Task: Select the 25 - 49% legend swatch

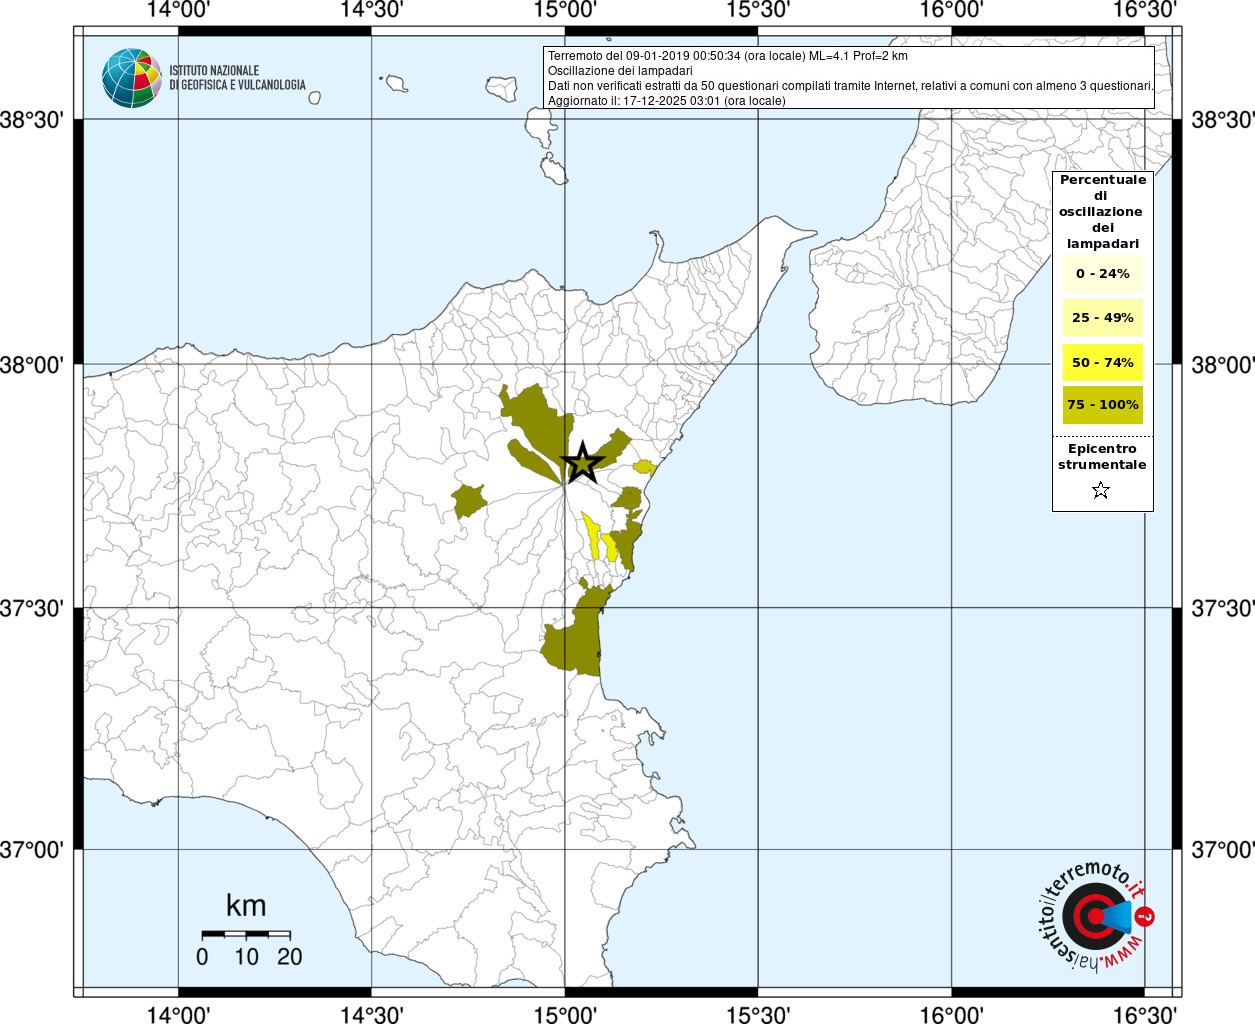Action: click(1102, 318)
